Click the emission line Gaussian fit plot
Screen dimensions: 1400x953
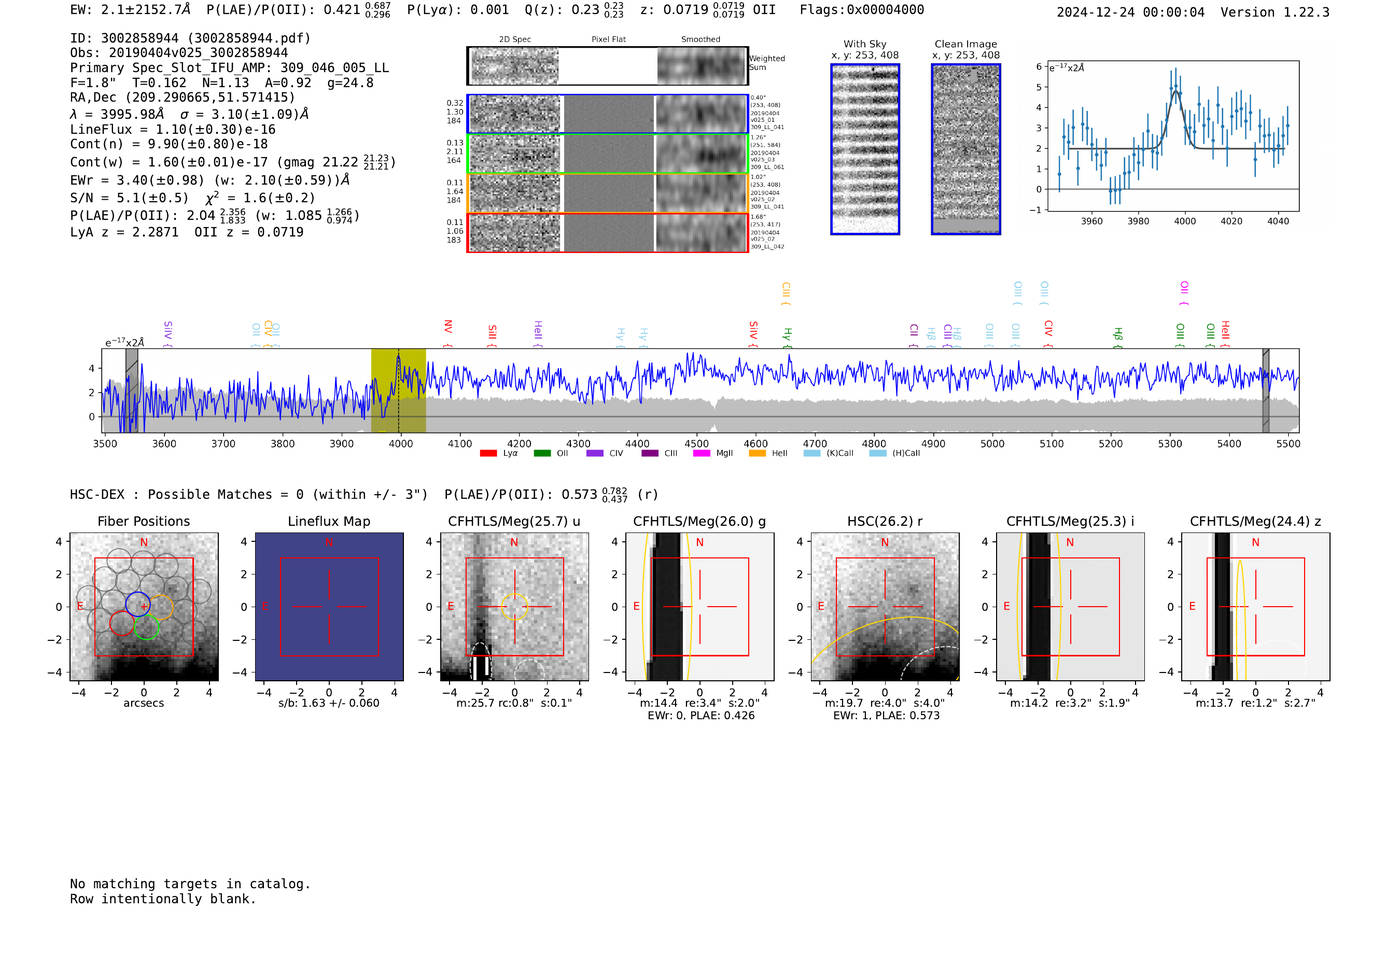click(x=1172, y=136)
